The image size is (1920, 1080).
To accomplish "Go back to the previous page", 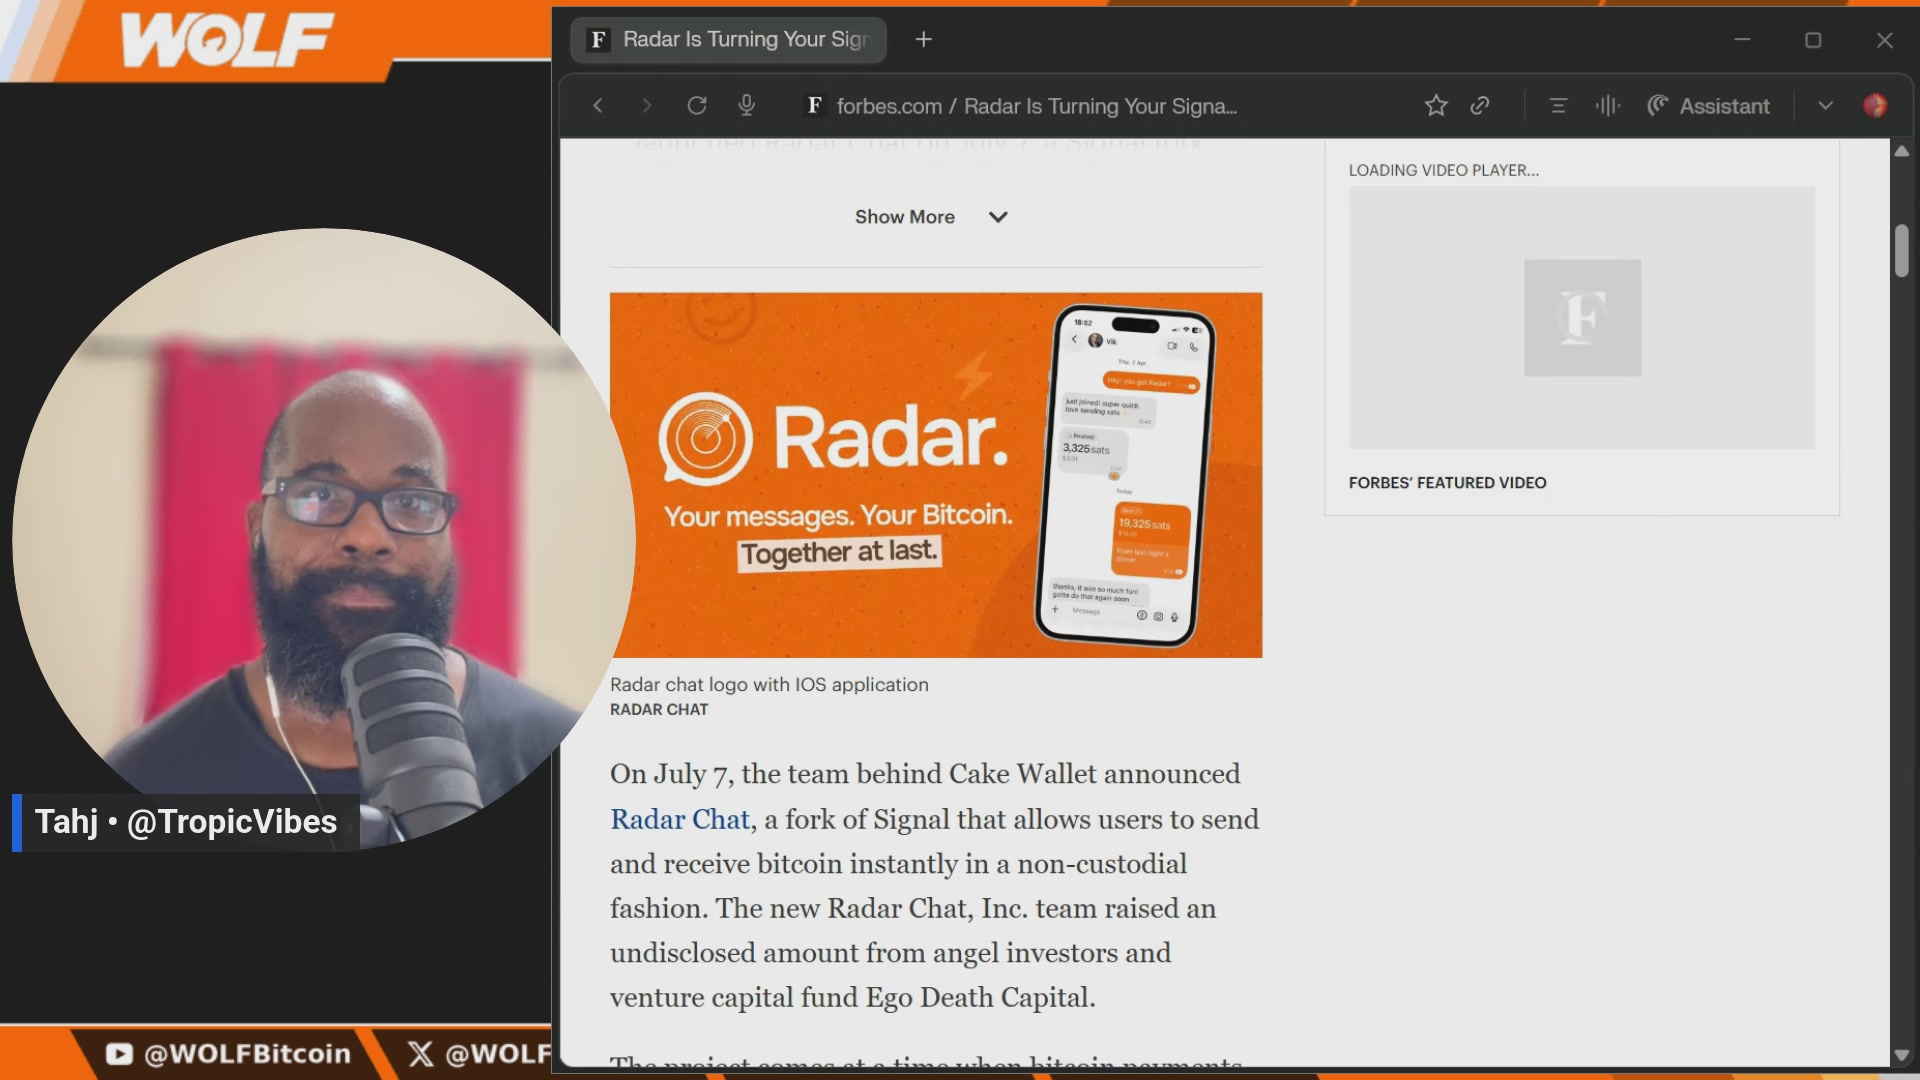I will coord(598,106).
